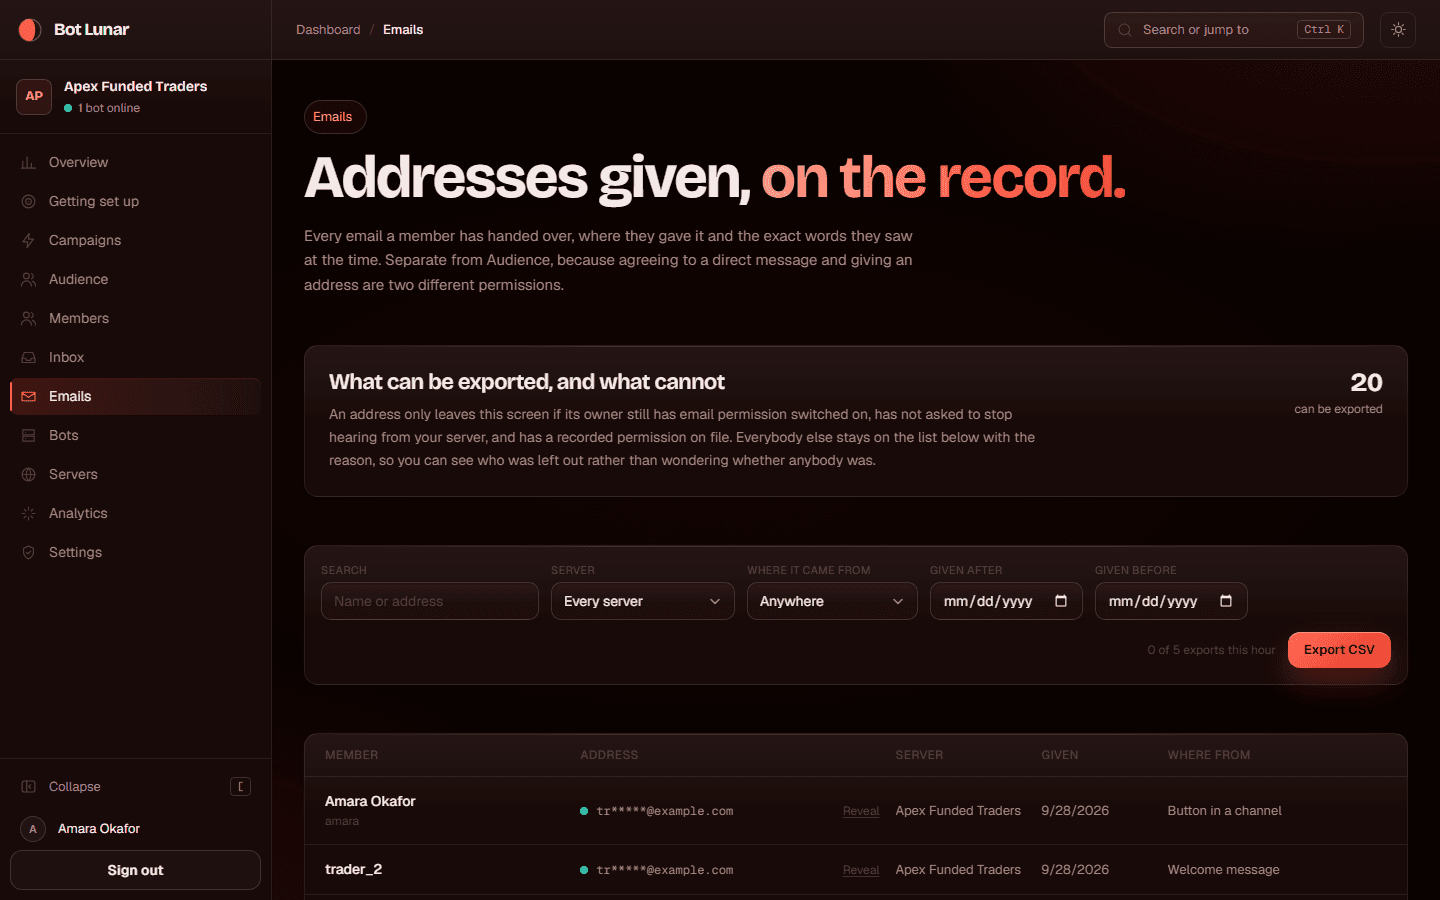The width and height of the screenshot is (1440, 900).
Task: Click the Dashboard breadcrumb link
Action: click(328, 30)
